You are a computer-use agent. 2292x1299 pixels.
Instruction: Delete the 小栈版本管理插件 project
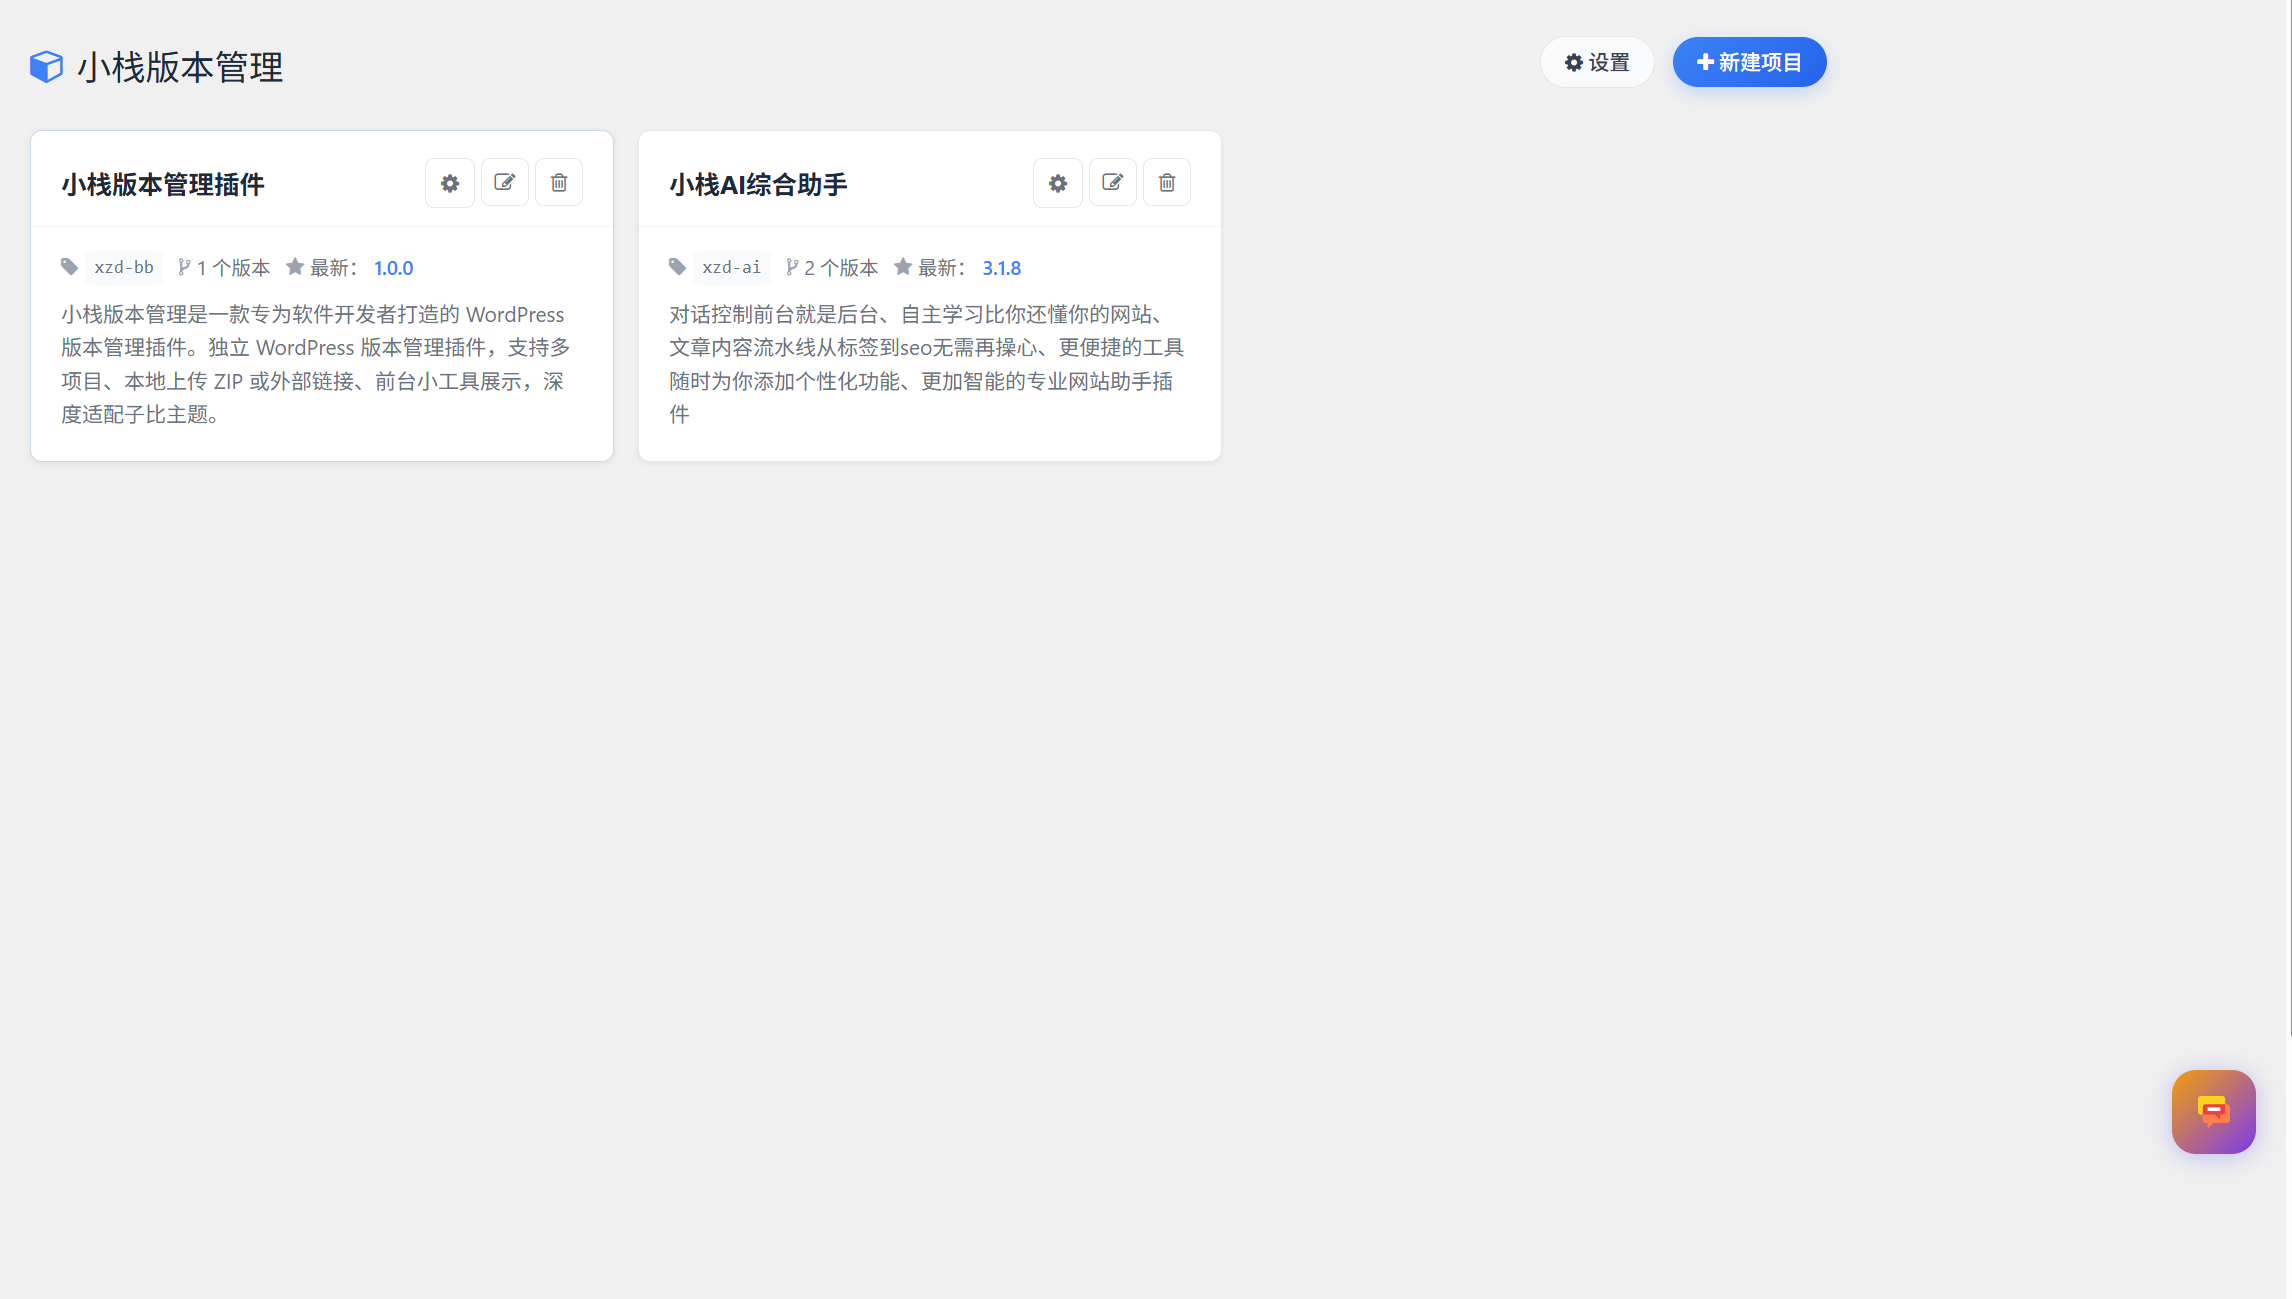tap(559, 183)
